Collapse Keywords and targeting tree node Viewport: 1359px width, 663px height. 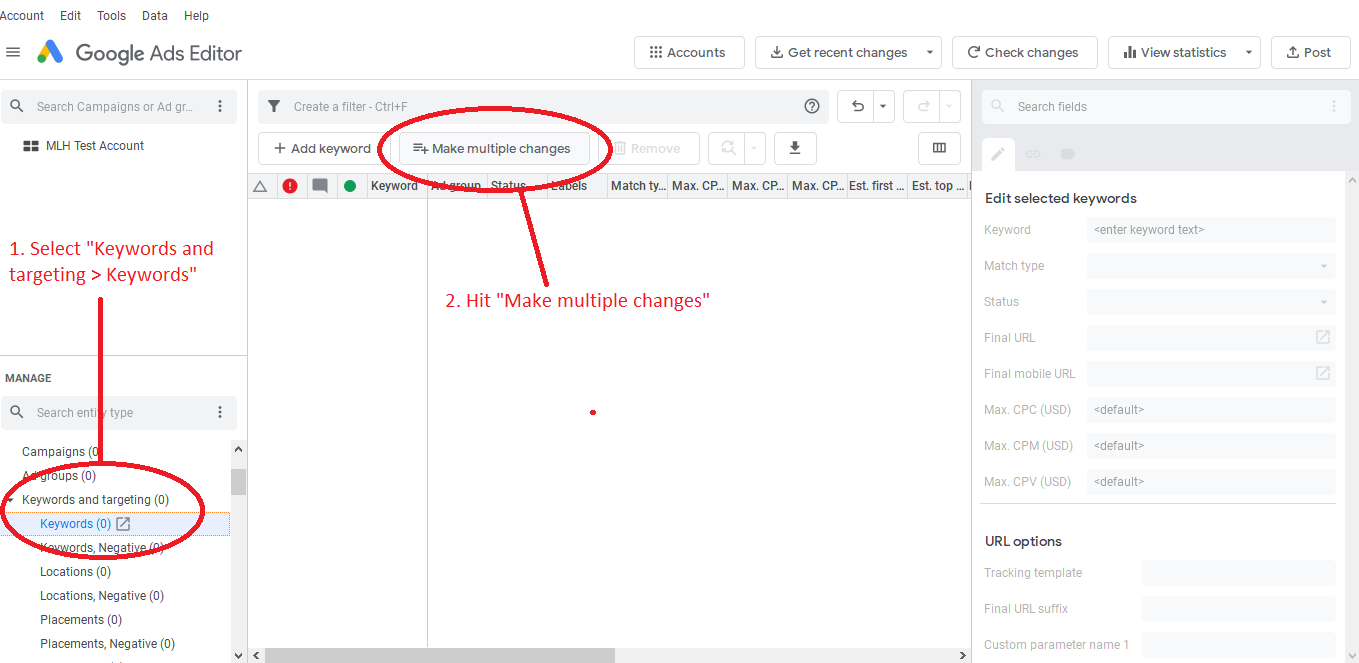coord(10,500)
